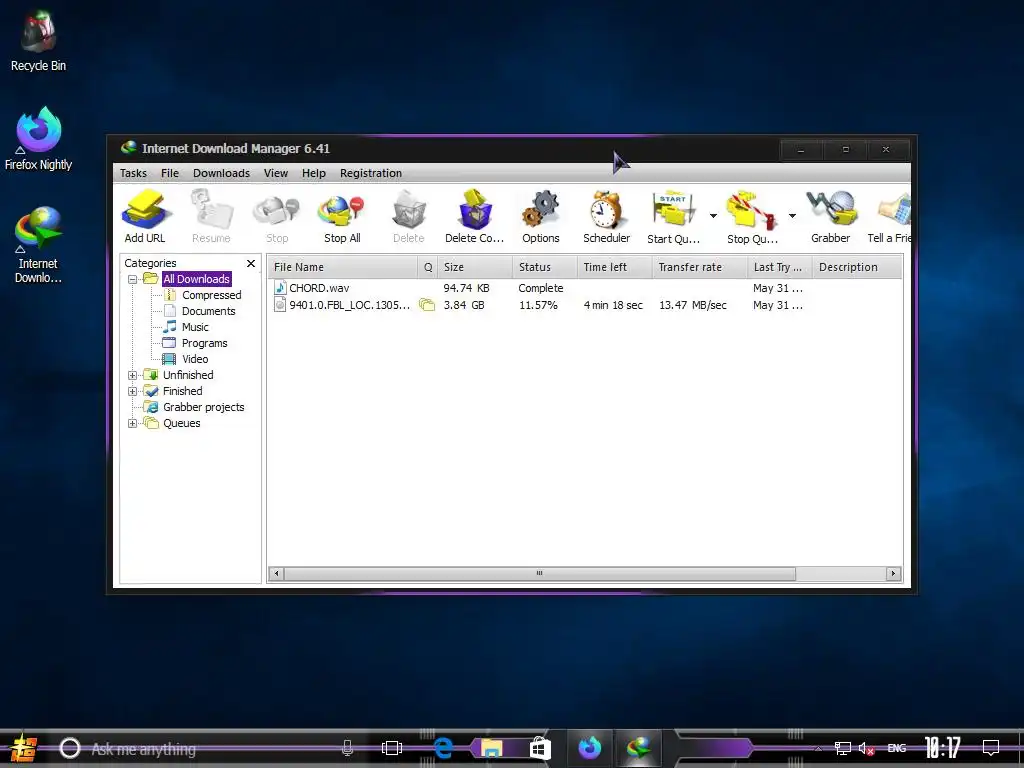
Task: Click the Stop All toolbar icon
Action: pos(342,217)
